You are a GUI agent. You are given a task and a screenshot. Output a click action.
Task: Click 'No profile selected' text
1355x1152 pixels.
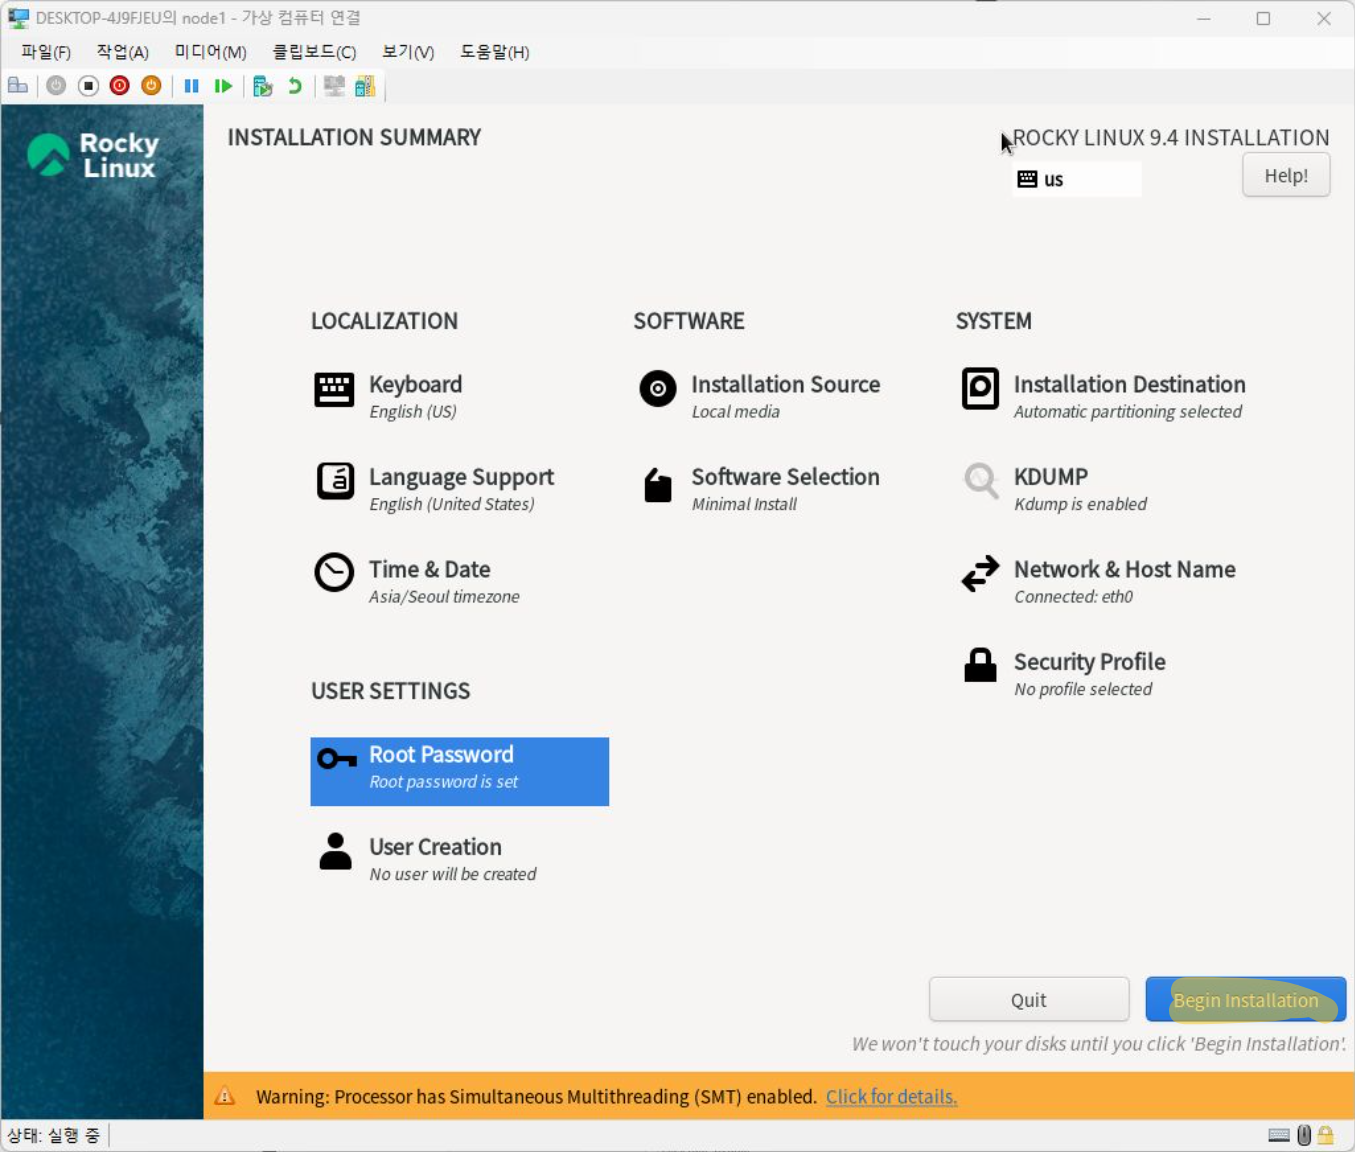(x=1083, y=689)
